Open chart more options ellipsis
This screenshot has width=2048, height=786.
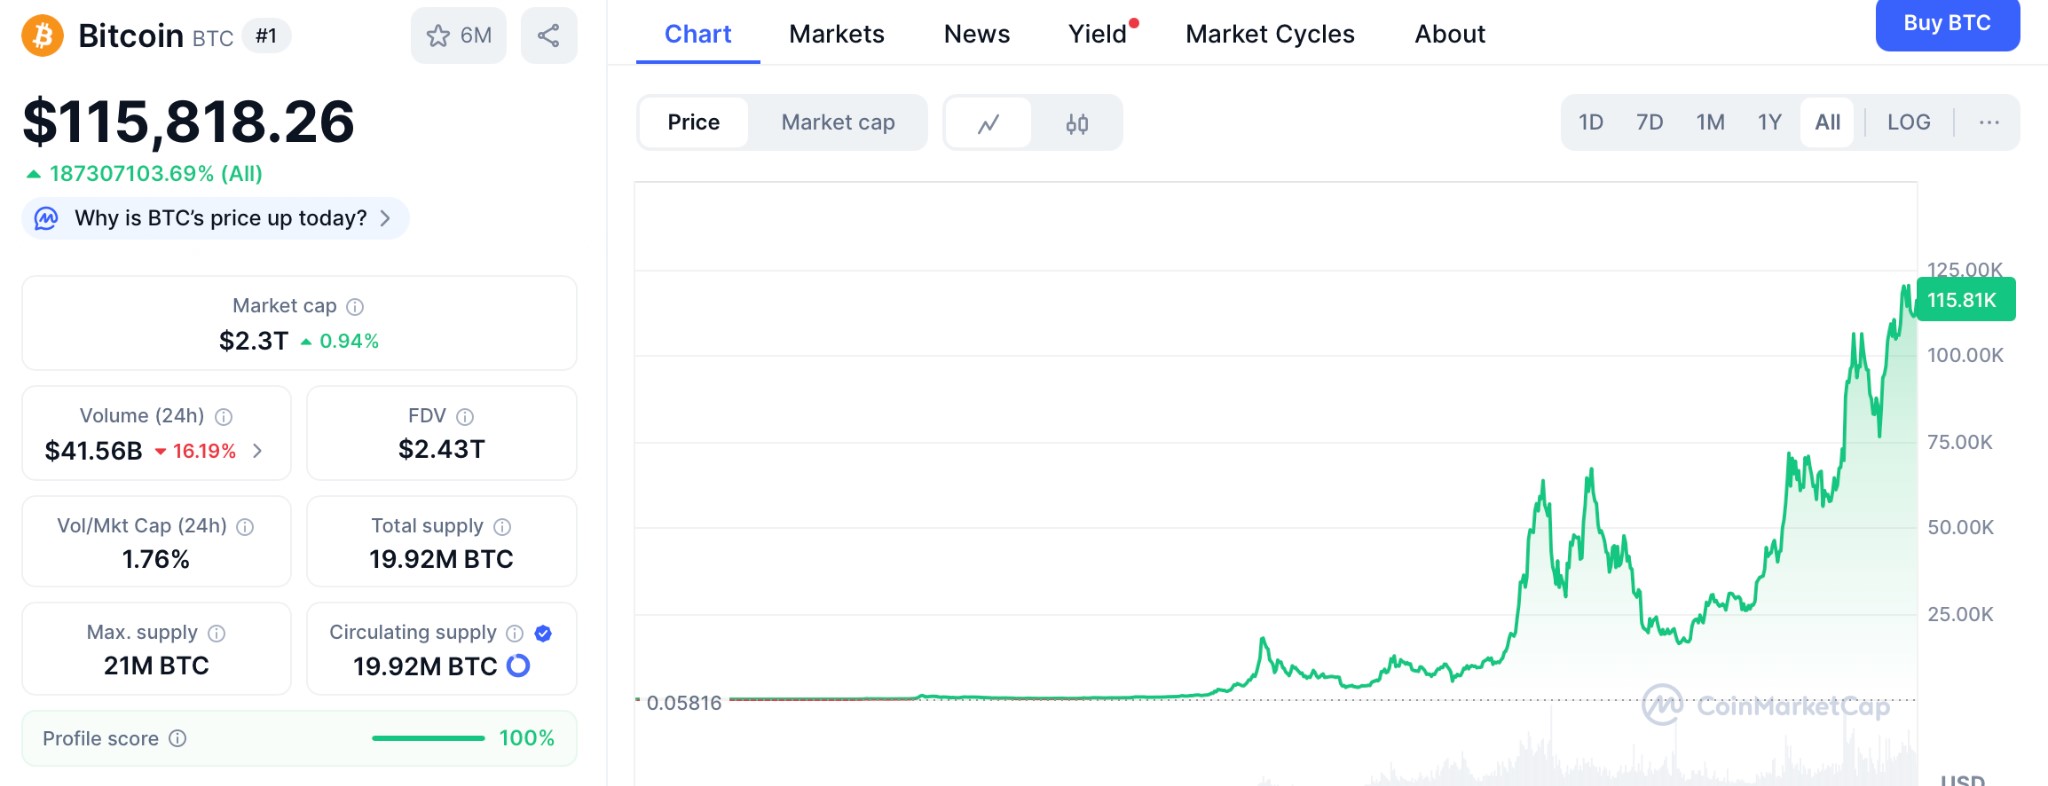pyautogui.click(x=1988, y=123)
